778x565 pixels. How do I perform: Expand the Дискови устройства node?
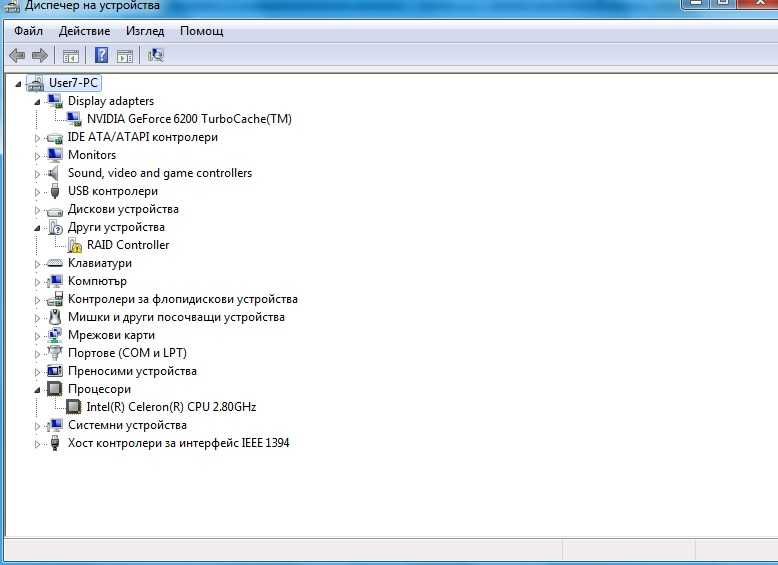(x=37, y=210)
